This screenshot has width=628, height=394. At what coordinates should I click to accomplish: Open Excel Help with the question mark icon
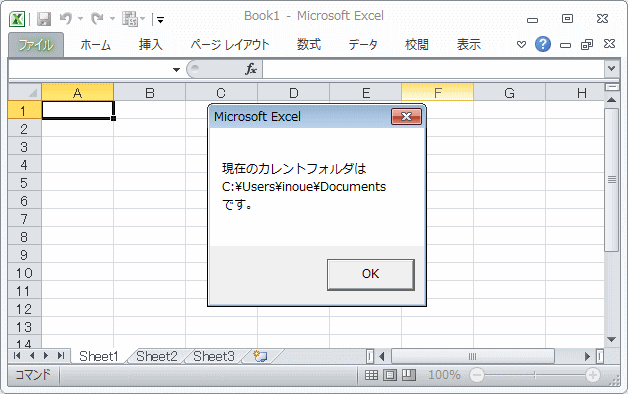[x=543, y=44]
